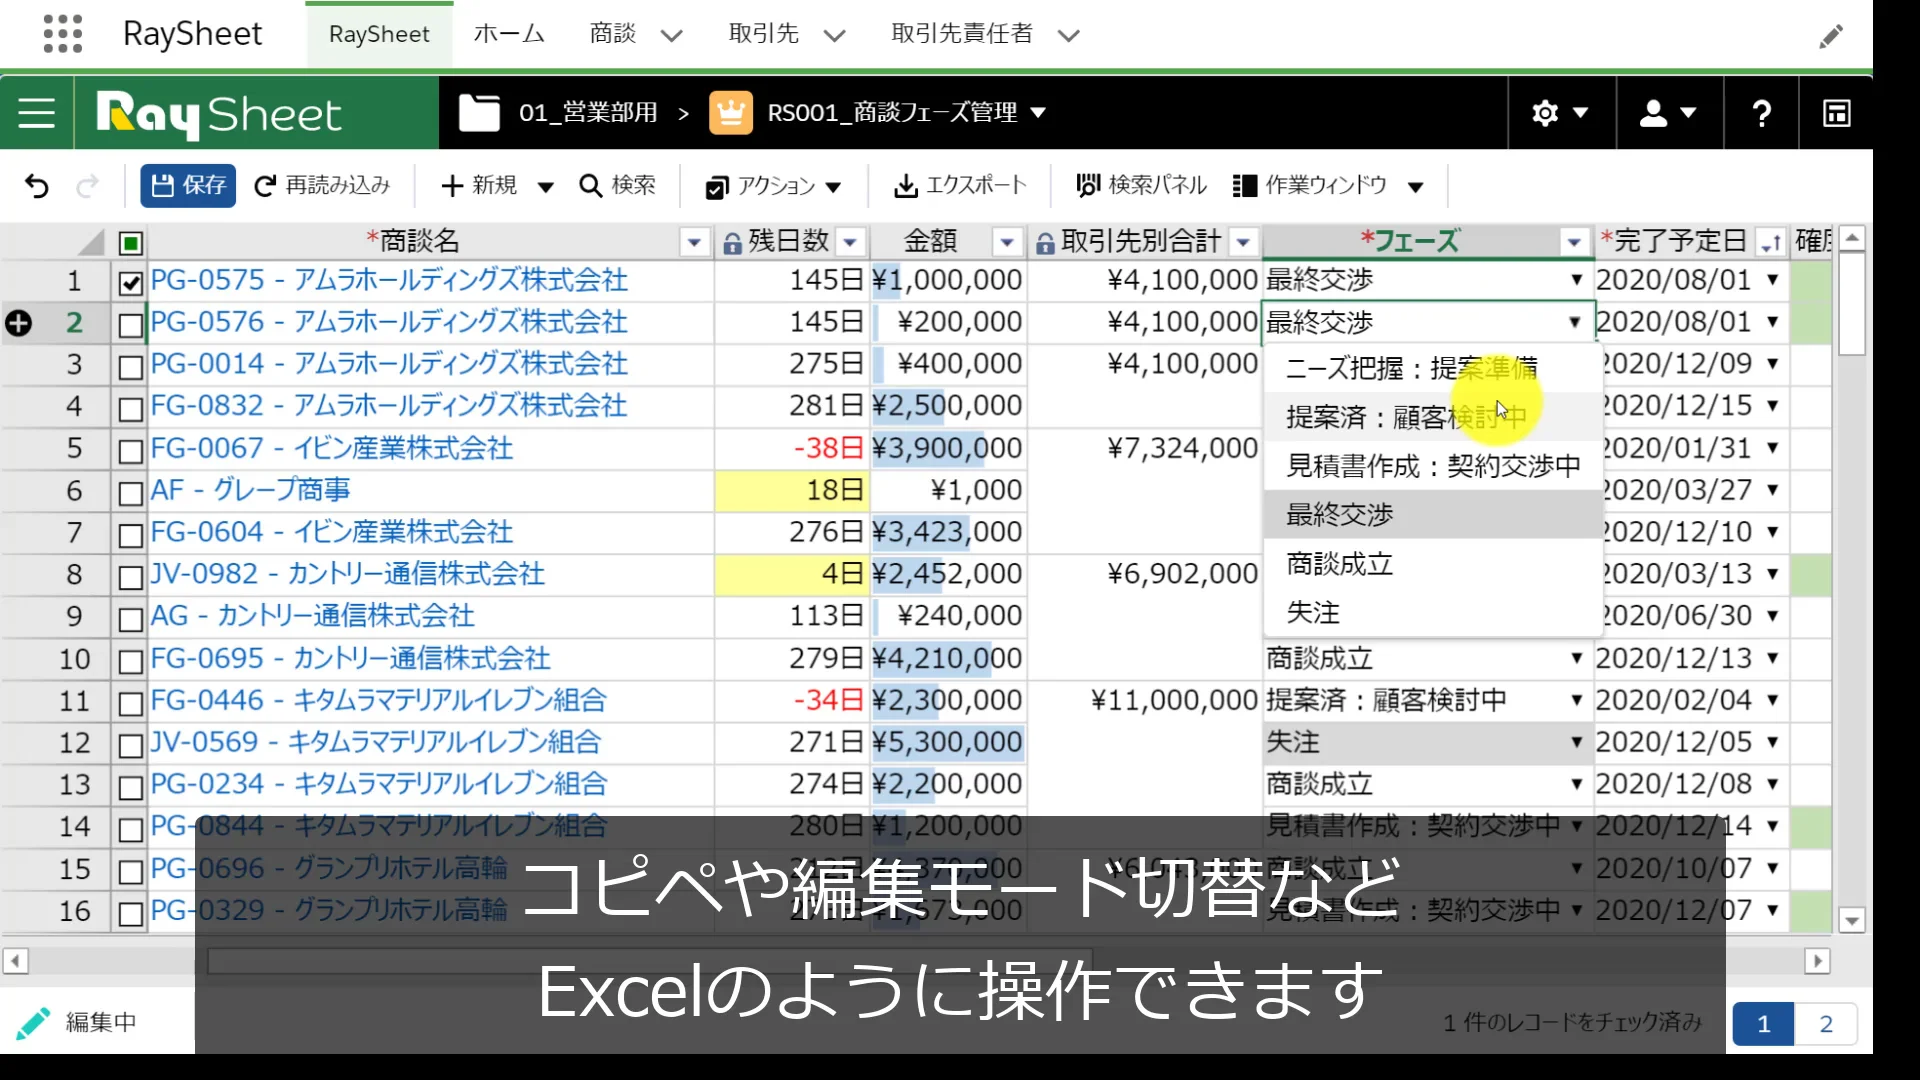The image size is (1920, 1080).
Task: Click the 検索 magnifier search button
Action: coord(618,186)
